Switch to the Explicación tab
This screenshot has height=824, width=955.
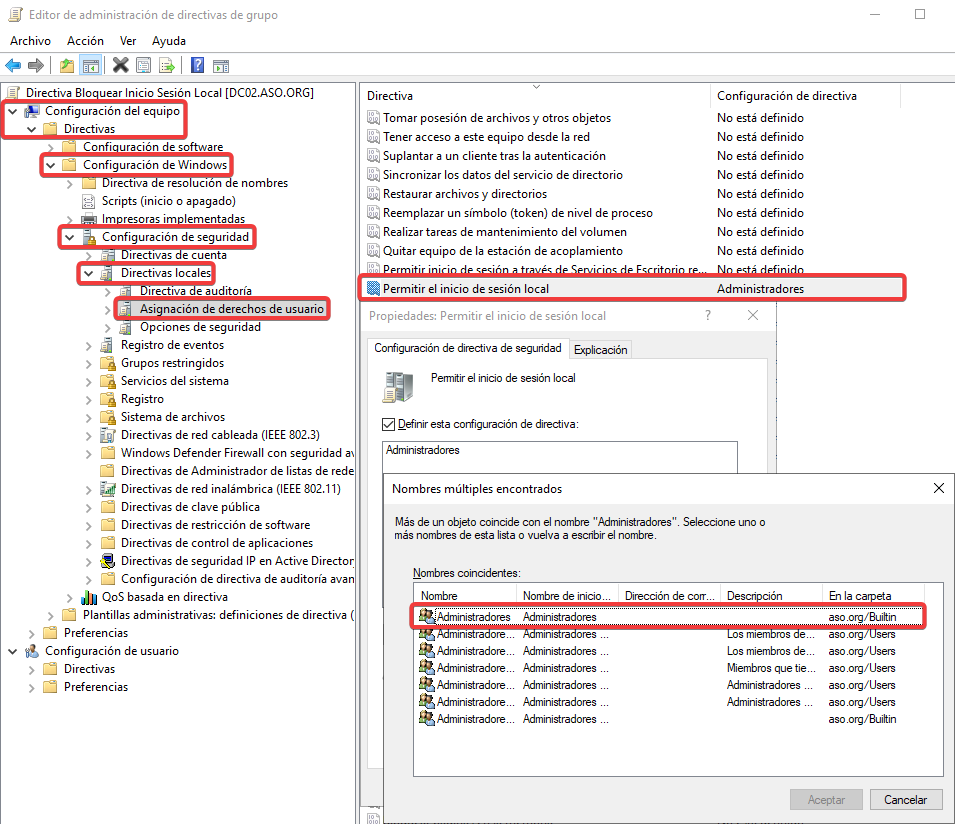click(600, 350)
